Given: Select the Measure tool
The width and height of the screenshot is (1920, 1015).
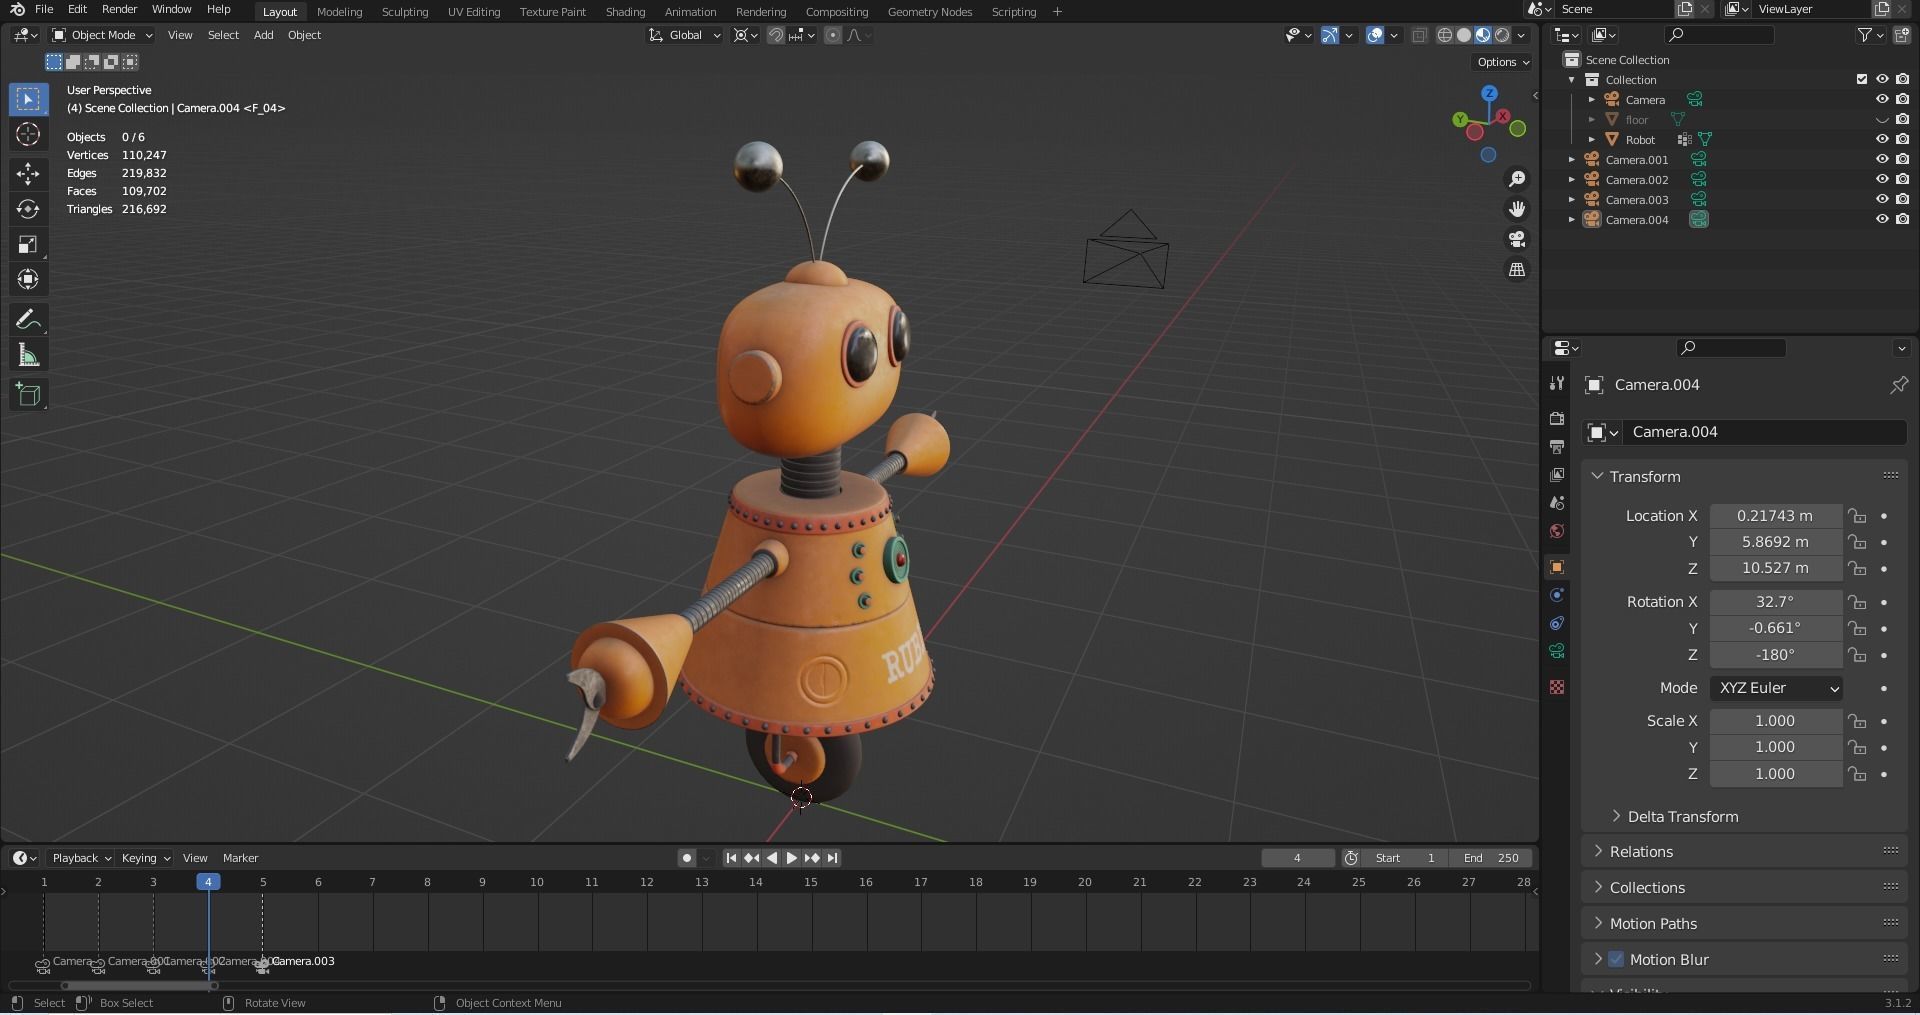Looking at the screenshot, I should pyautogui.click(x=28, y=355).
